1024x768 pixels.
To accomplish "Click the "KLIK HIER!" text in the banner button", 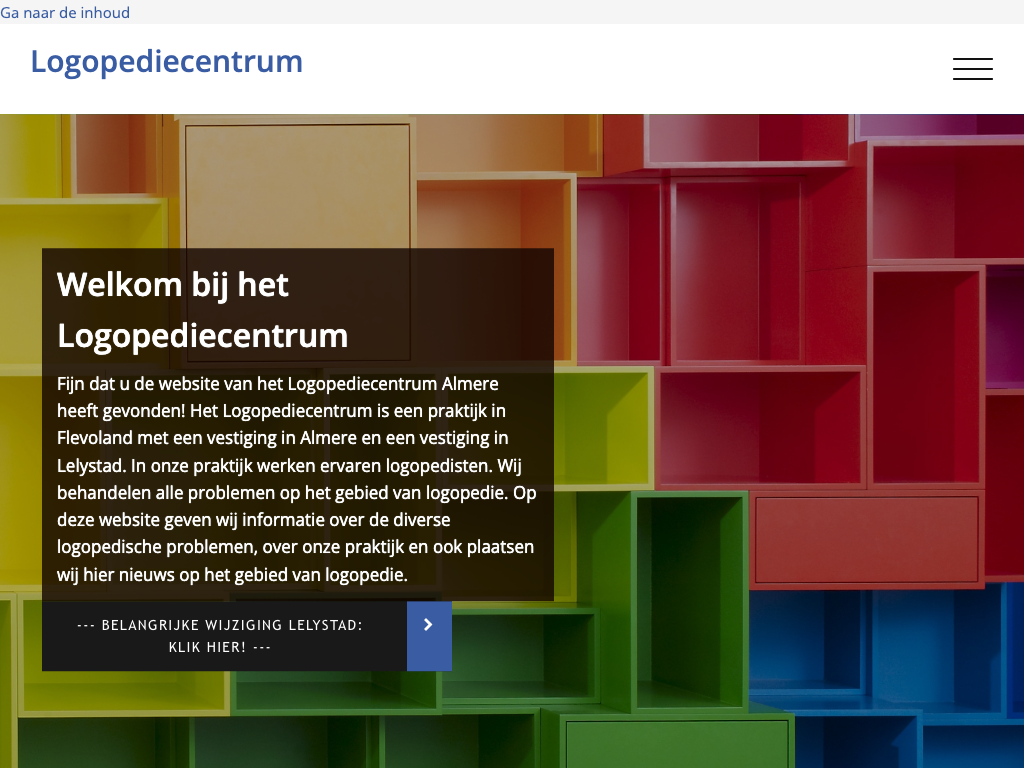I will [220, 648].
